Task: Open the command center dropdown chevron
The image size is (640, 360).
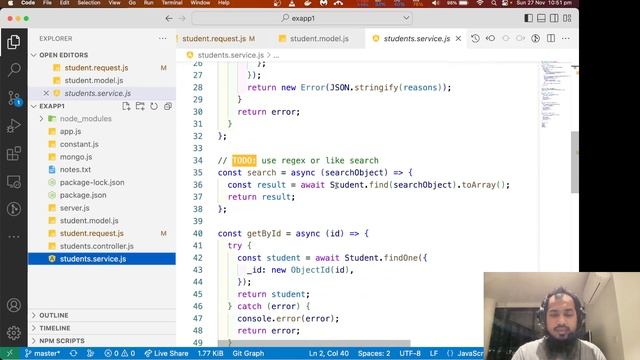Action: [x=406, y=18]
